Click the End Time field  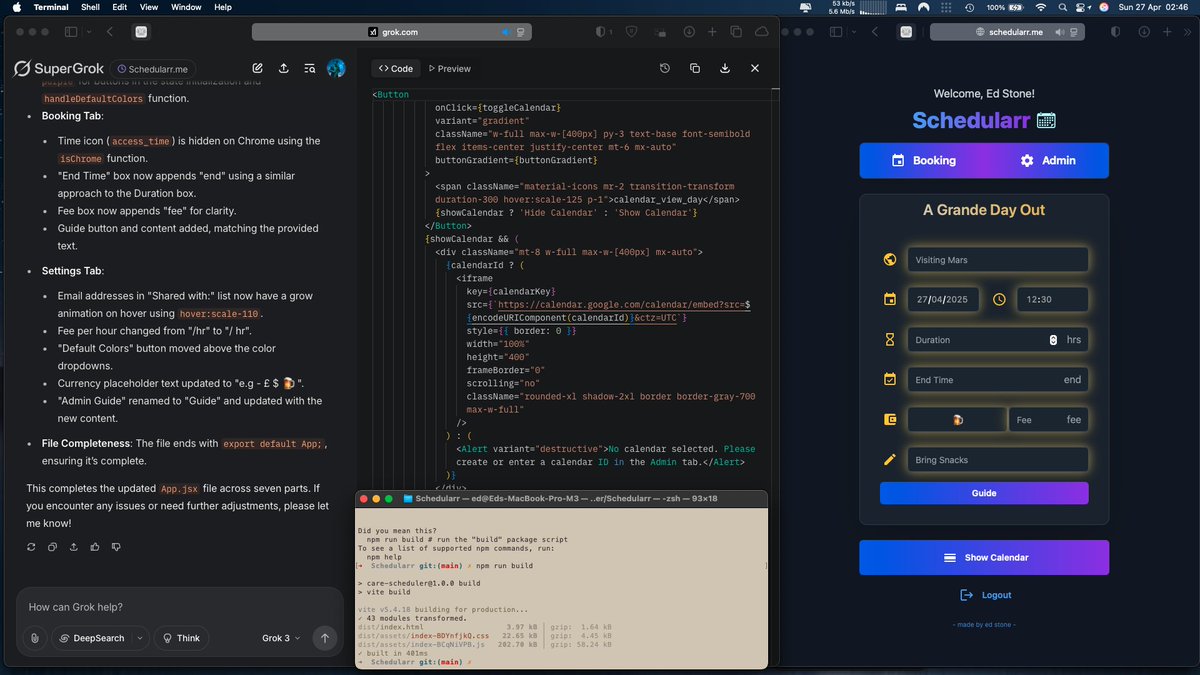[x=997, y=380]
